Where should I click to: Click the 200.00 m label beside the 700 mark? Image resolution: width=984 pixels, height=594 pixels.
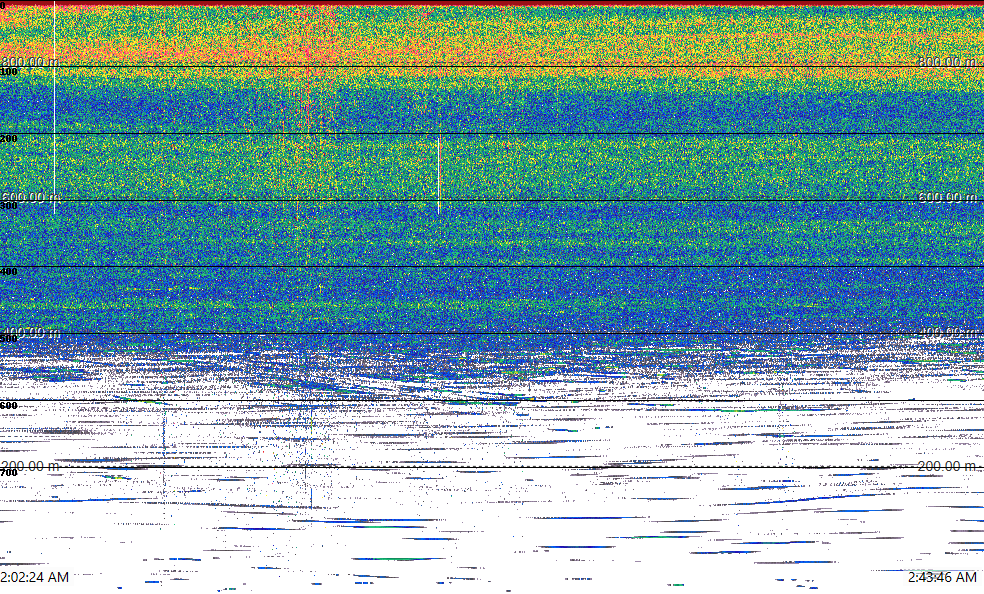click(31, 466)
